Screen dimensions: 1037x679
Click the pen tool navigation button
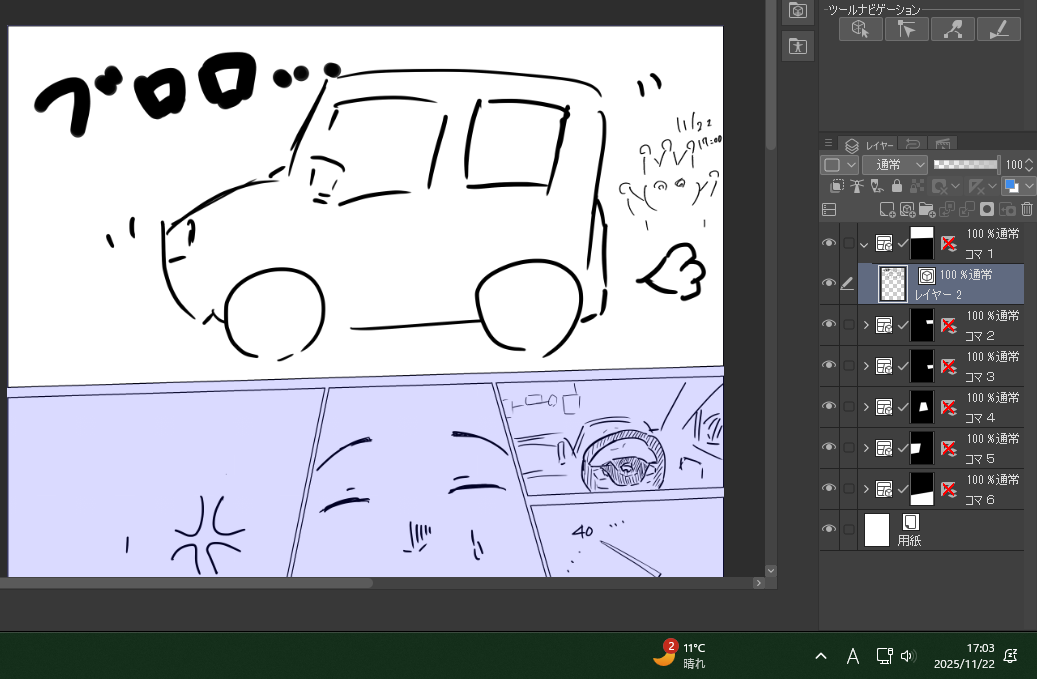[x=998, y=29]
